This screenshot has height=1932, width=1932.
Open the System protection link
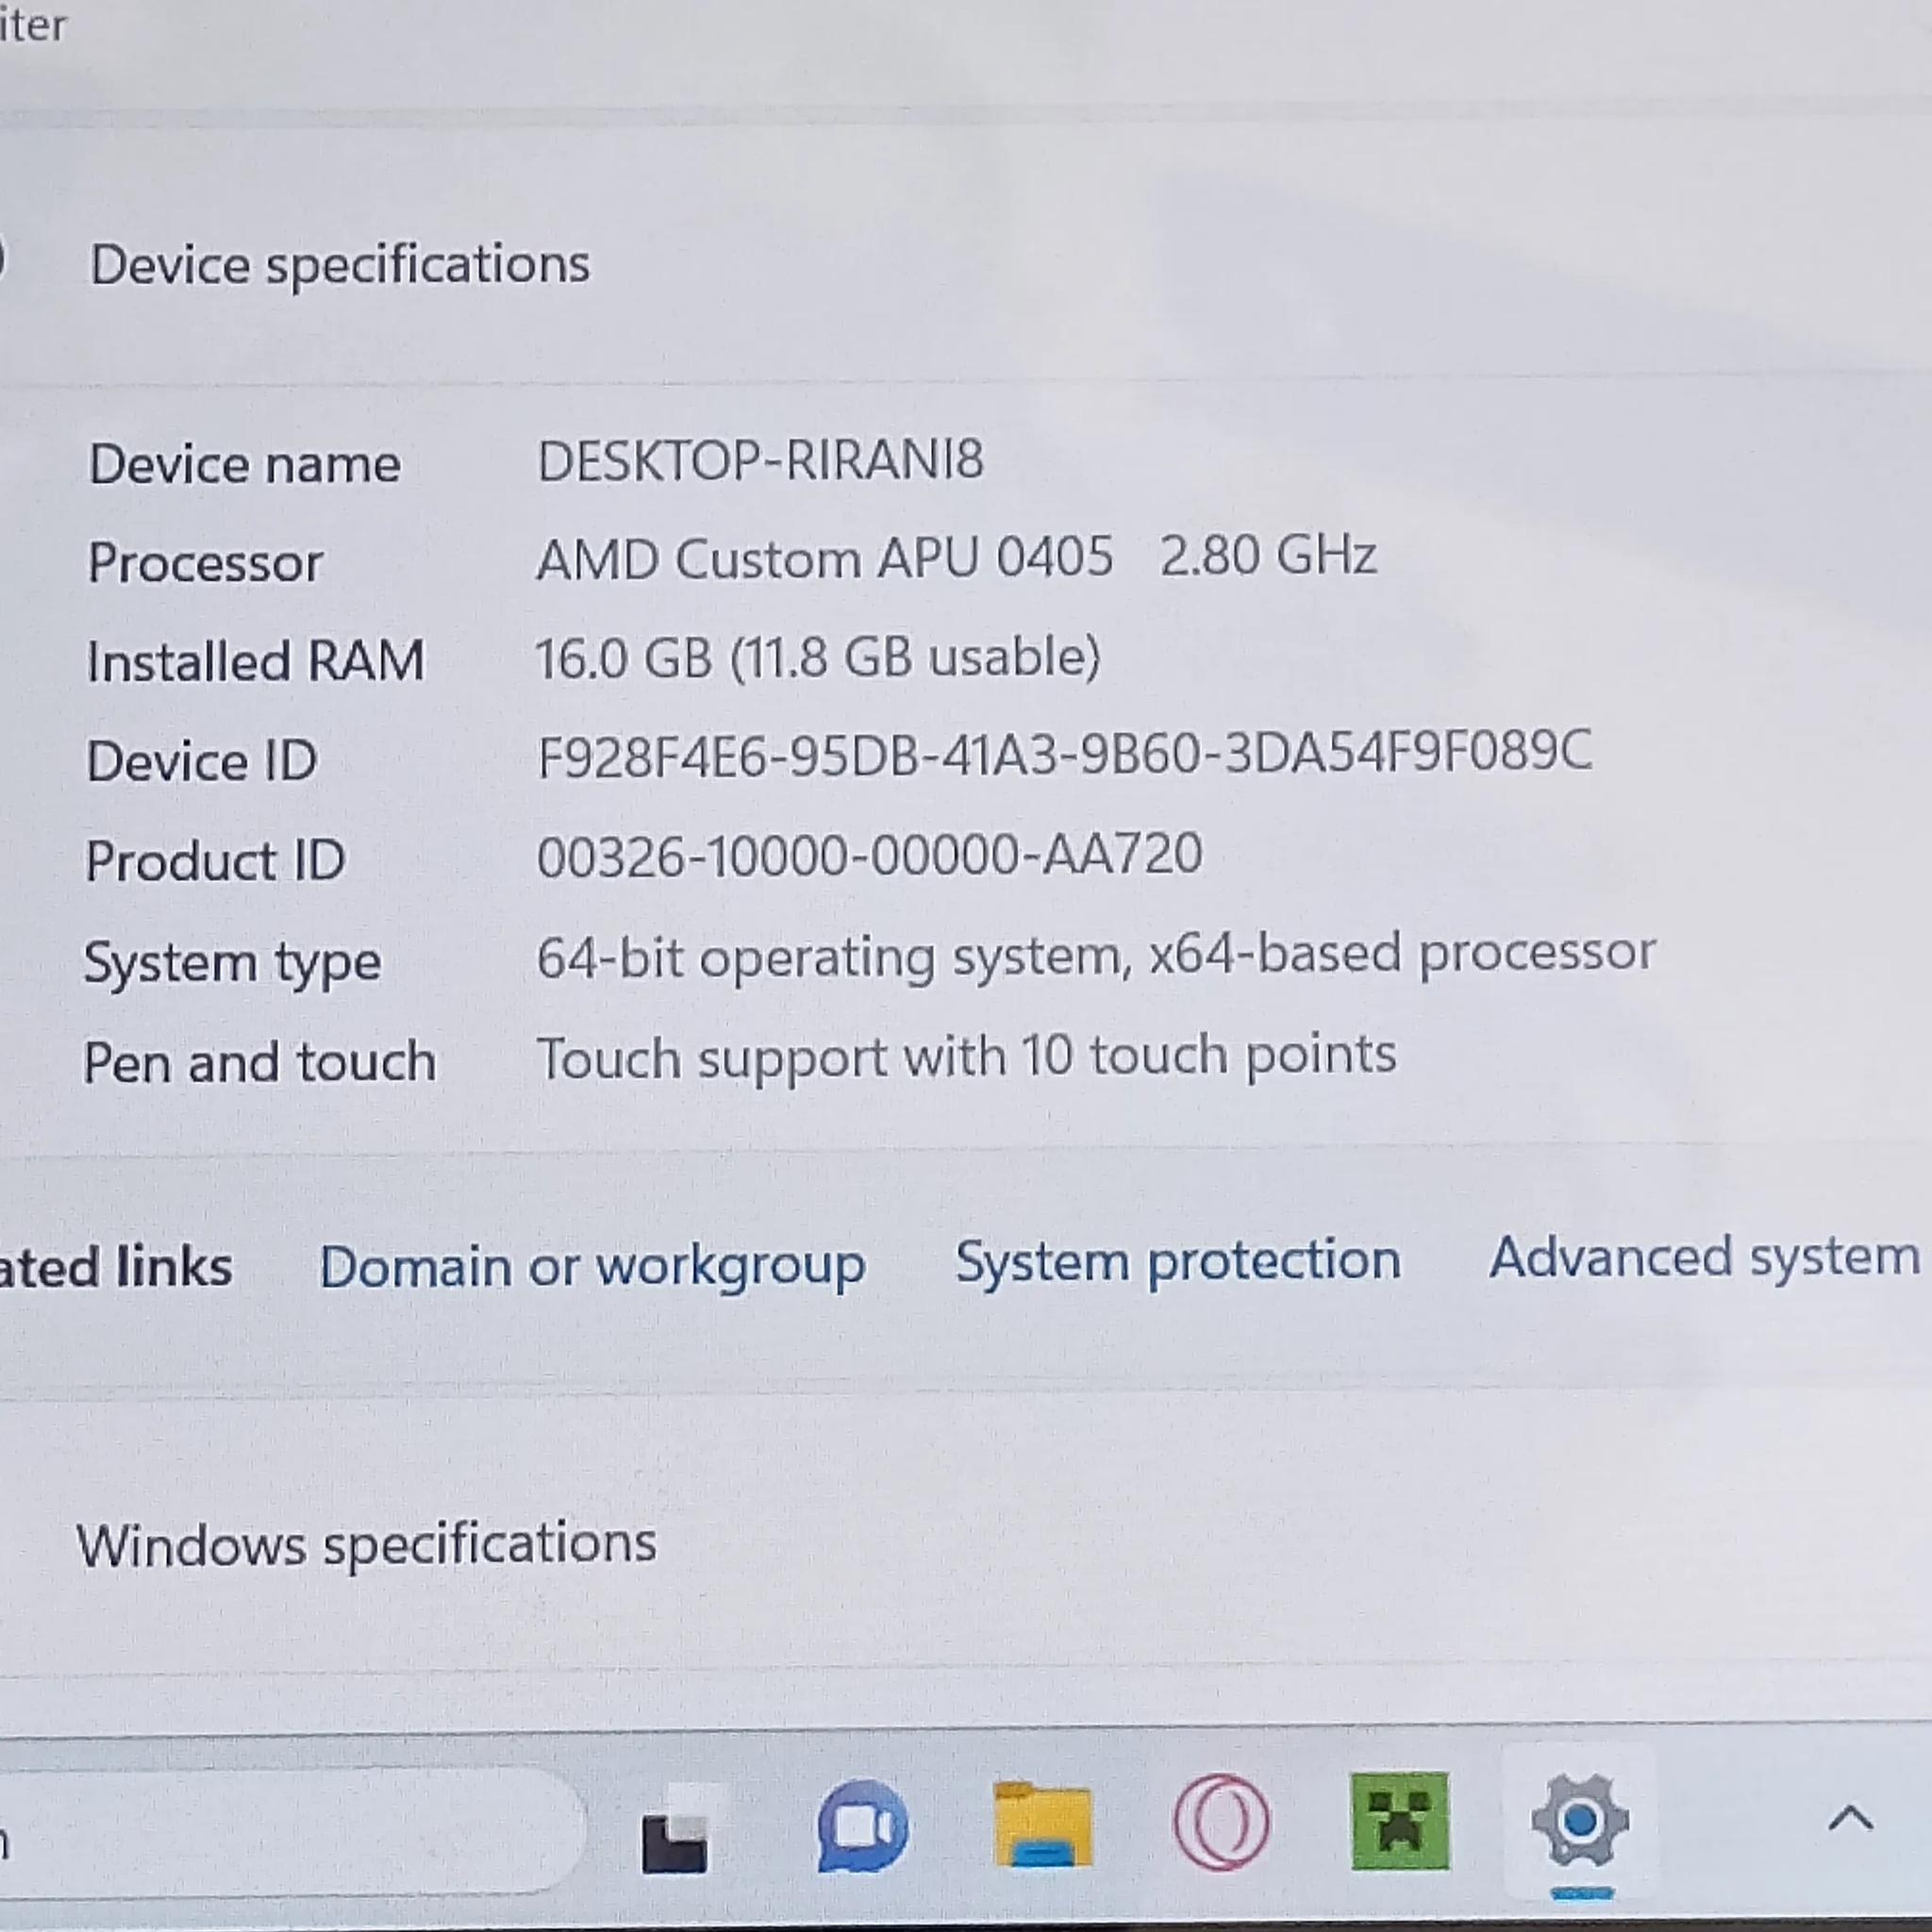click(1178, 1262)
